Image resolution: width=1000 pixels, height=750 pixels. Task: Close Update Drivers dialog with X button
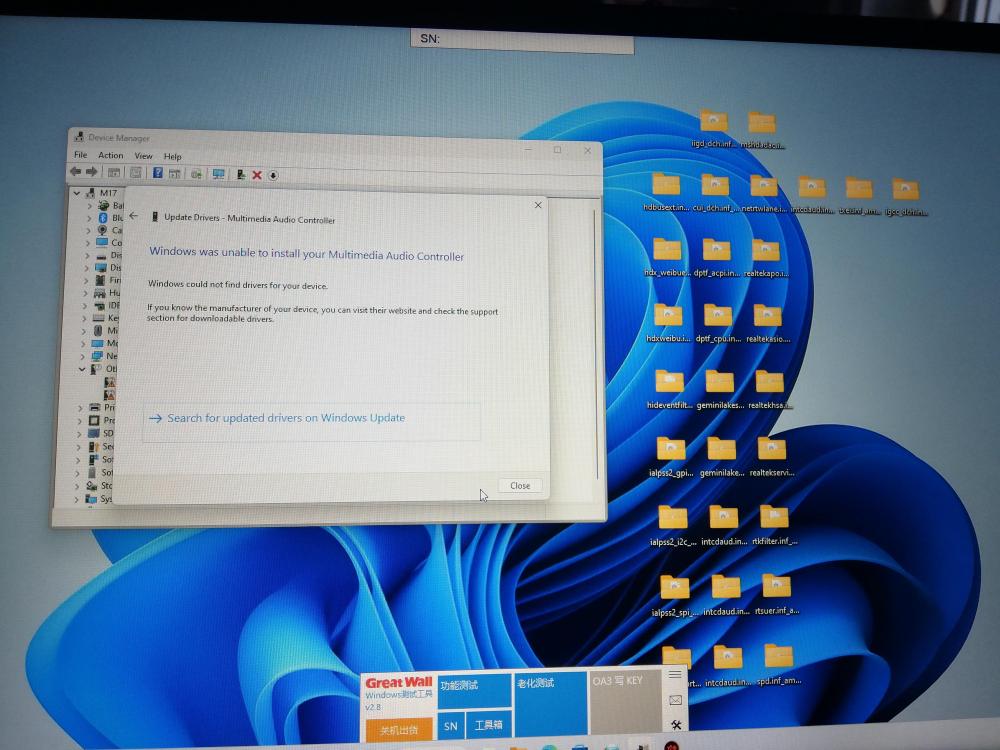[538, 205]
